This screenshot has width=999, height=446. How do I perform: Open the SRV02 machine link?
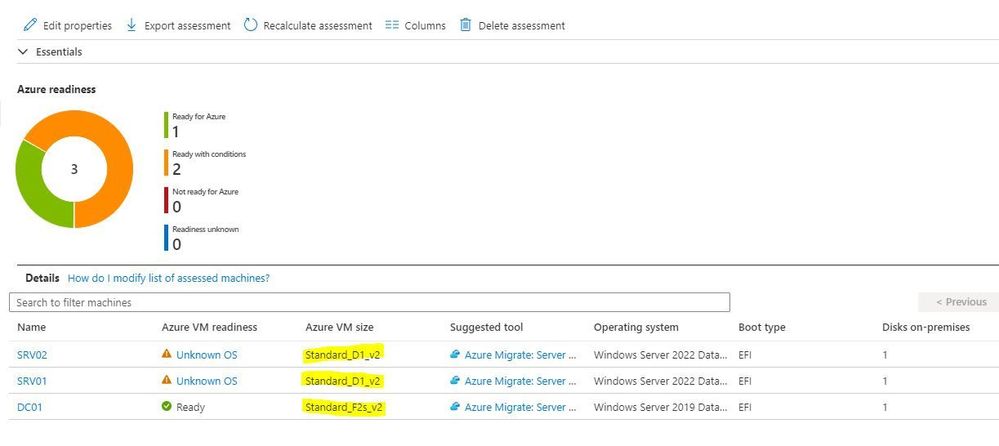pos(32,355)
